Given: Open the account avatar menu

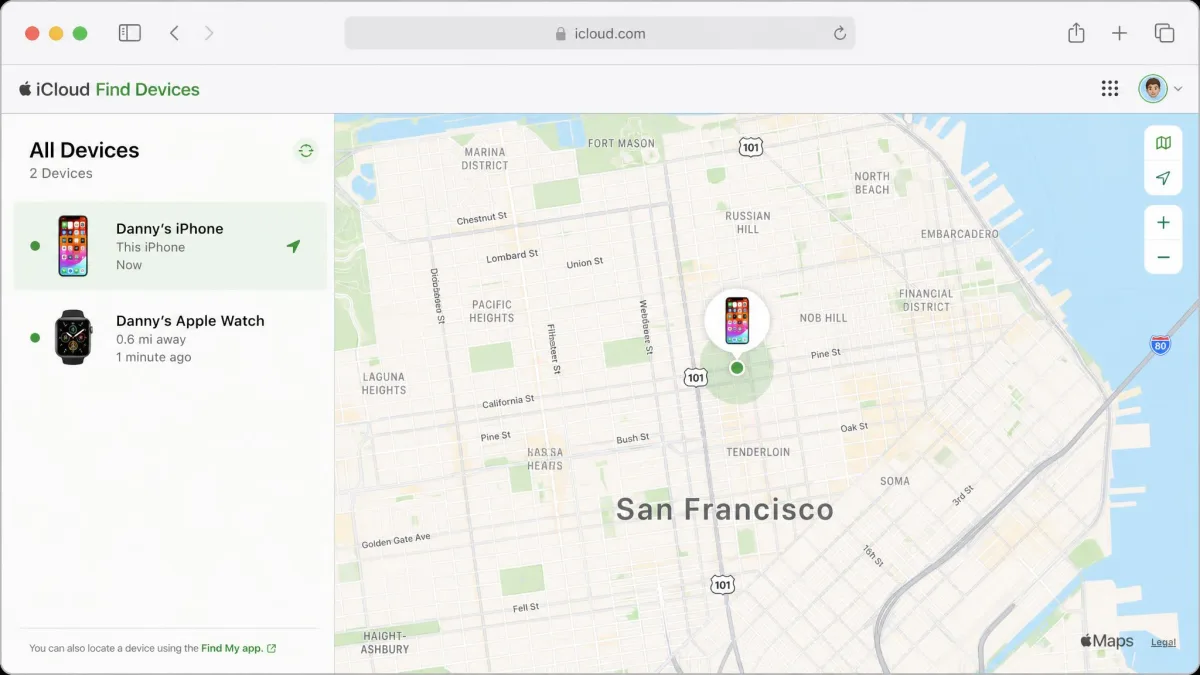Looking at the screenshot, I should (x=1160, y=89).
